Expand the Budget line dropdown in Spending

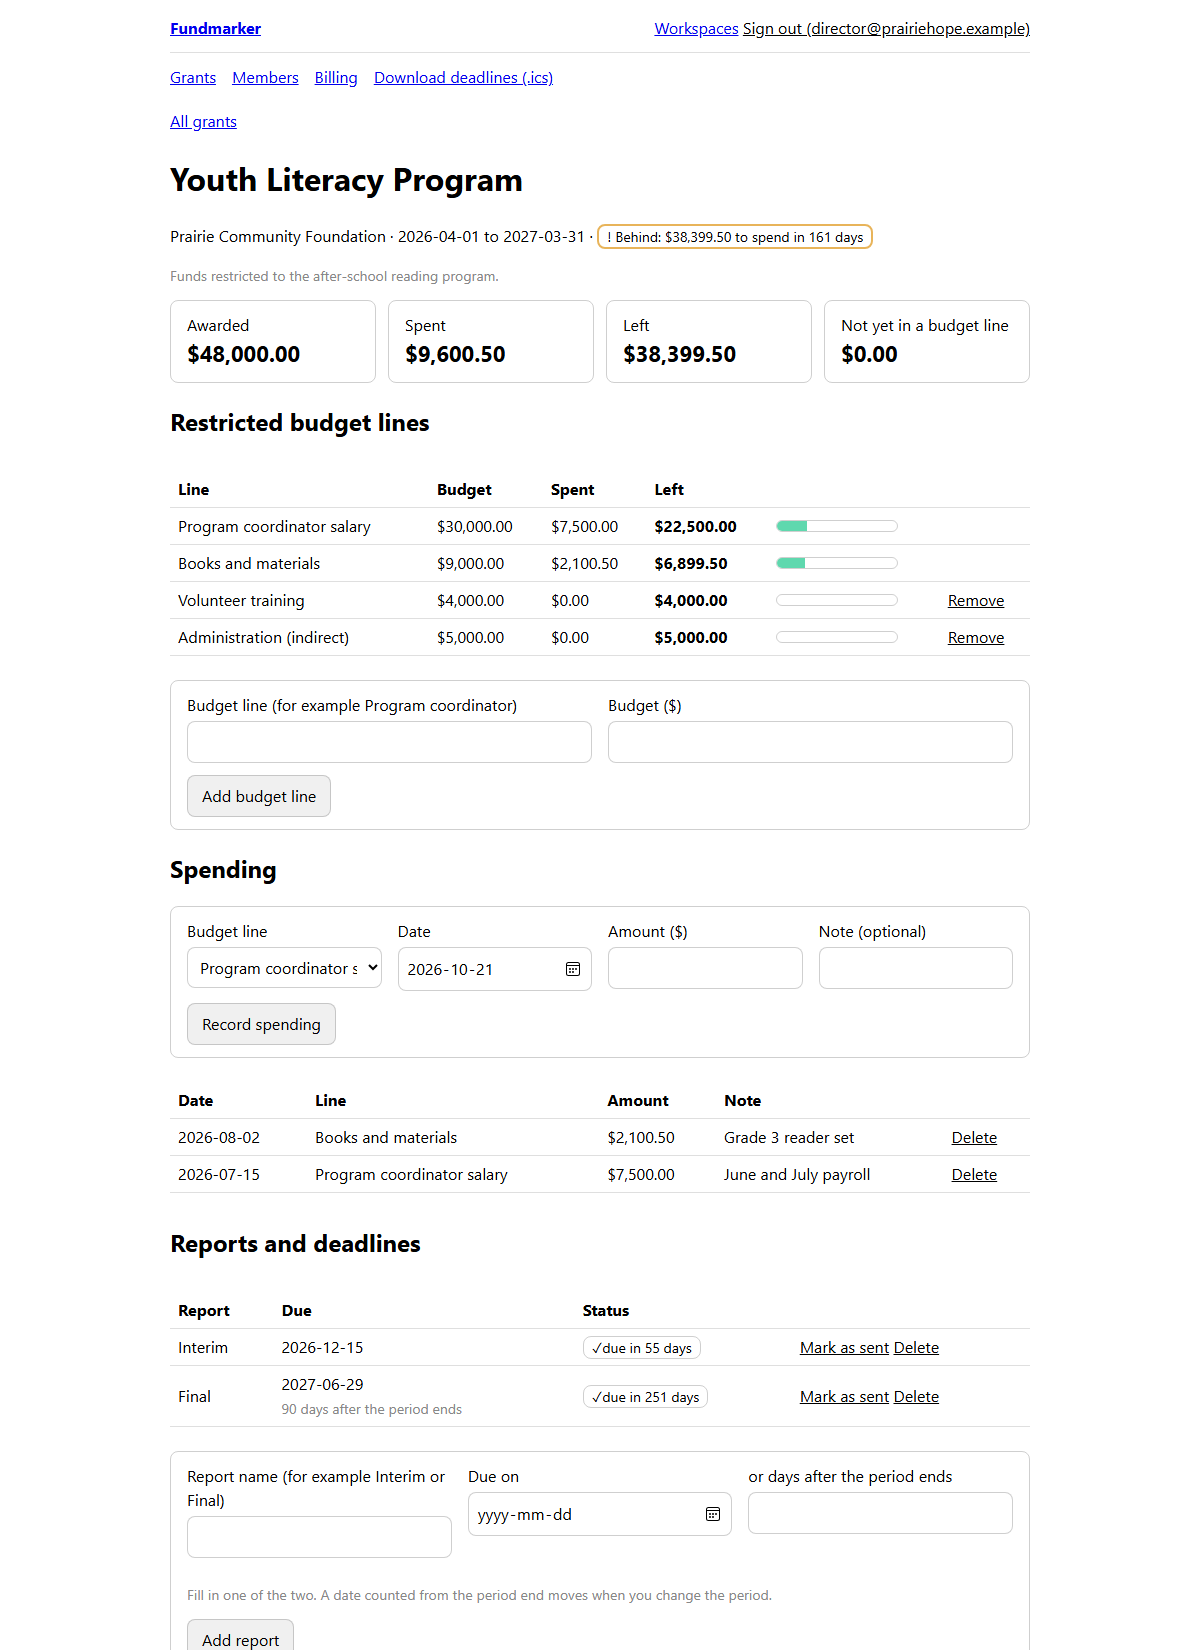point(284,968)
